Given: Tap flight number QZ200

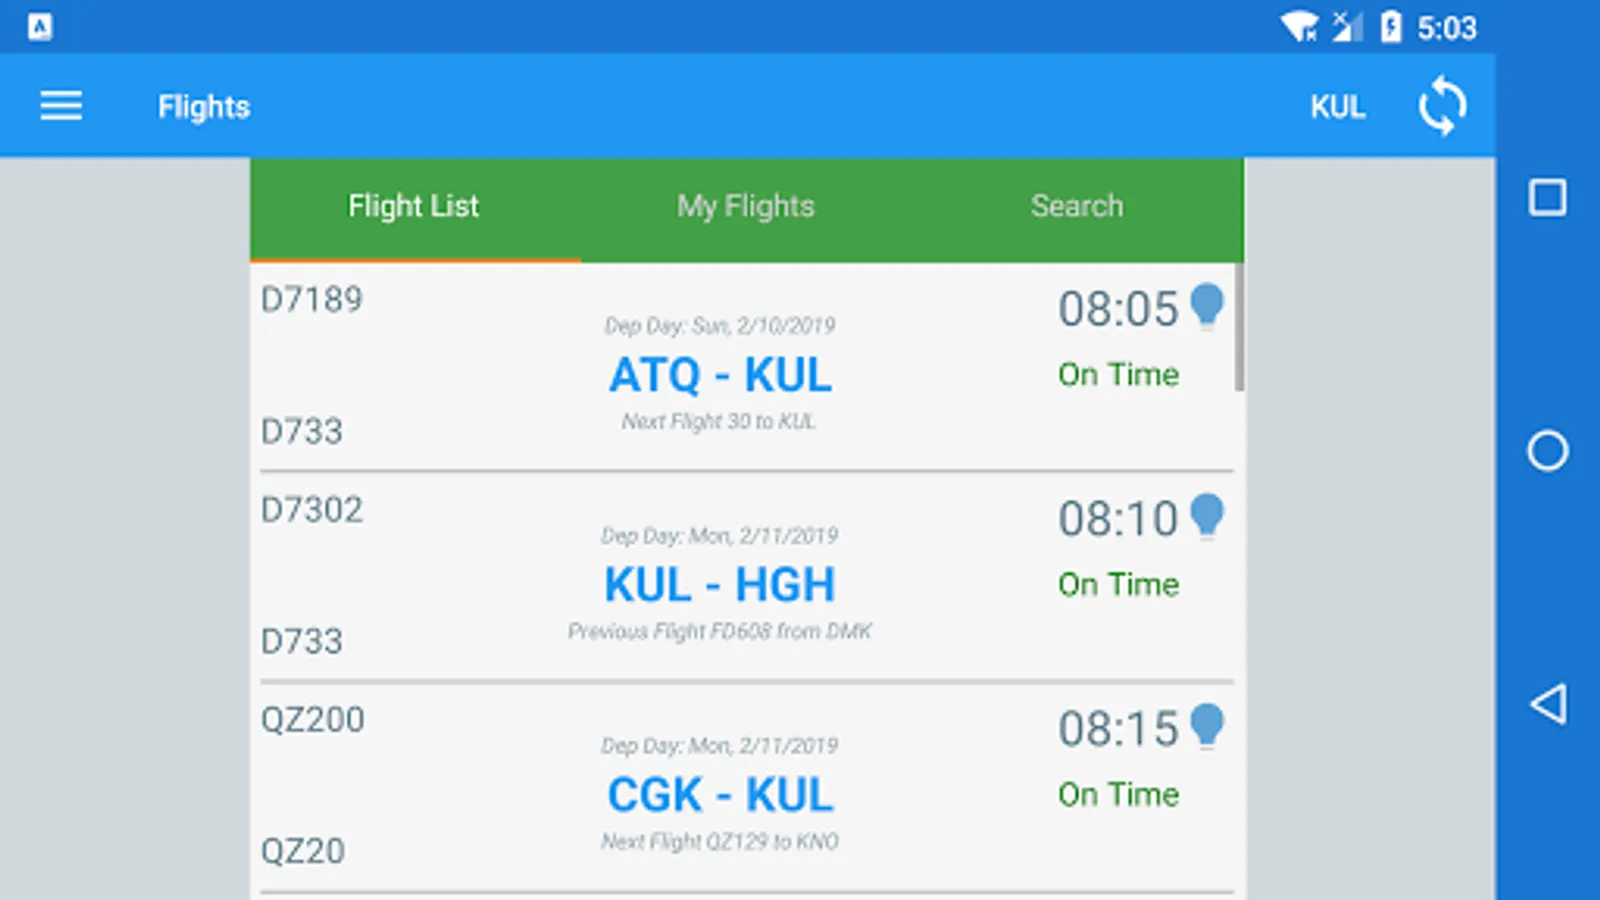Looking at the screenshot, I should tap(312, 720).
